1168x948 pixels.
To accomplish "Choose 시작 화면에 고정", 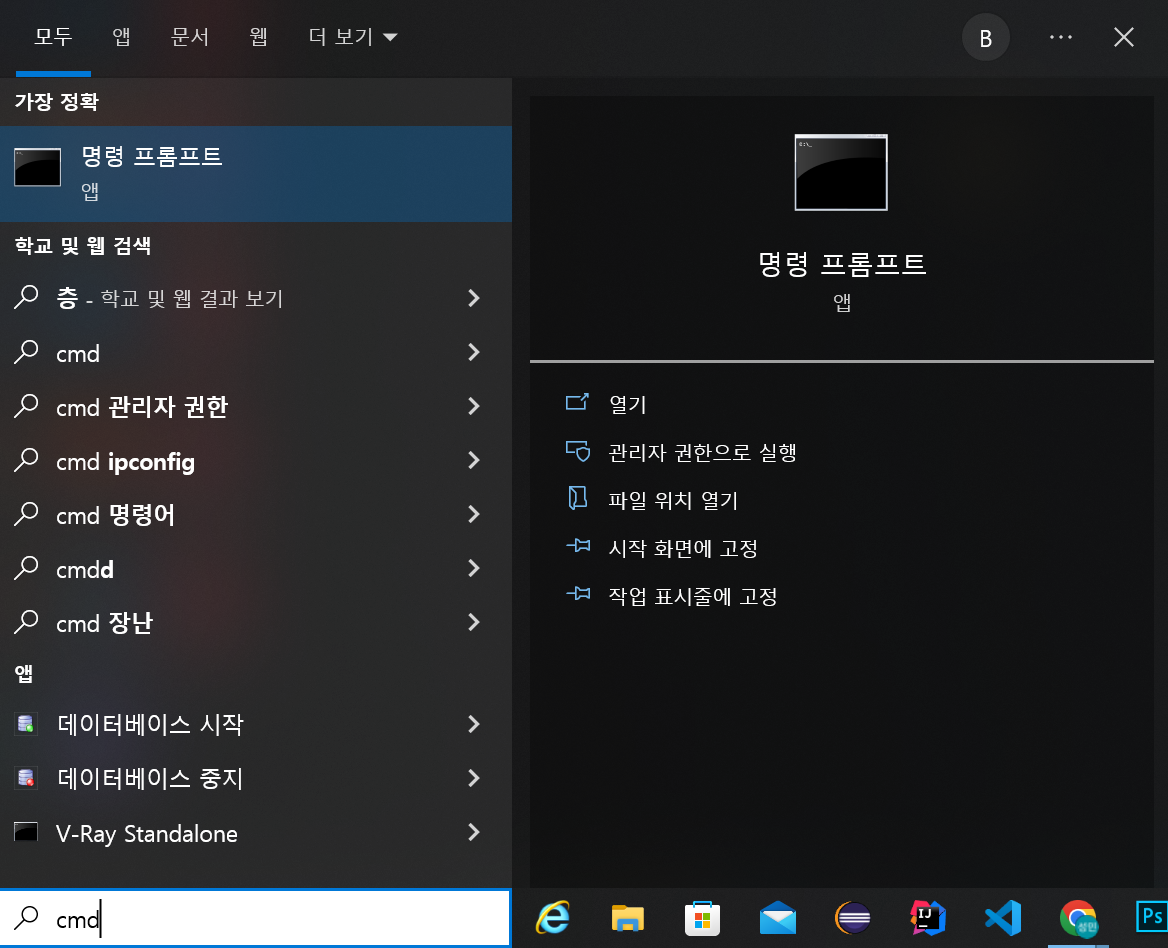I will [x=683, y=548].
